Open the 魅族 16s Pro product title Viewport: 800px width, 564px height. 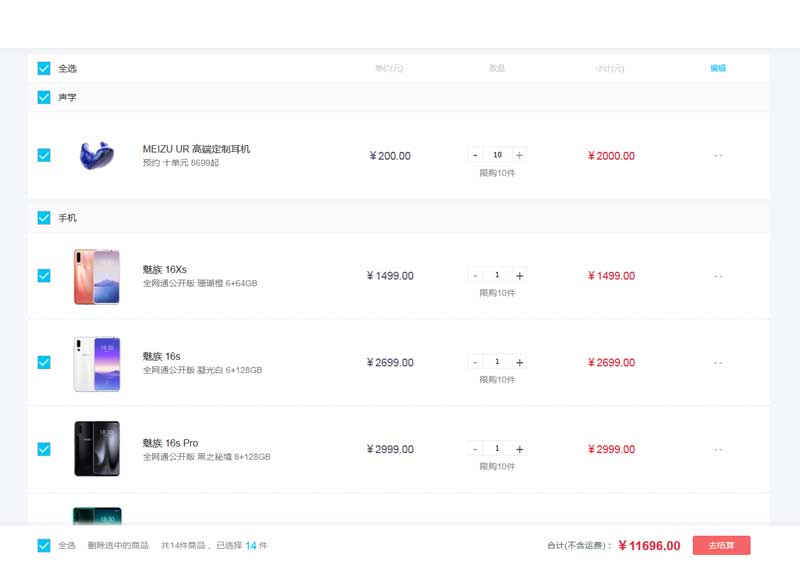click(170, 443)
